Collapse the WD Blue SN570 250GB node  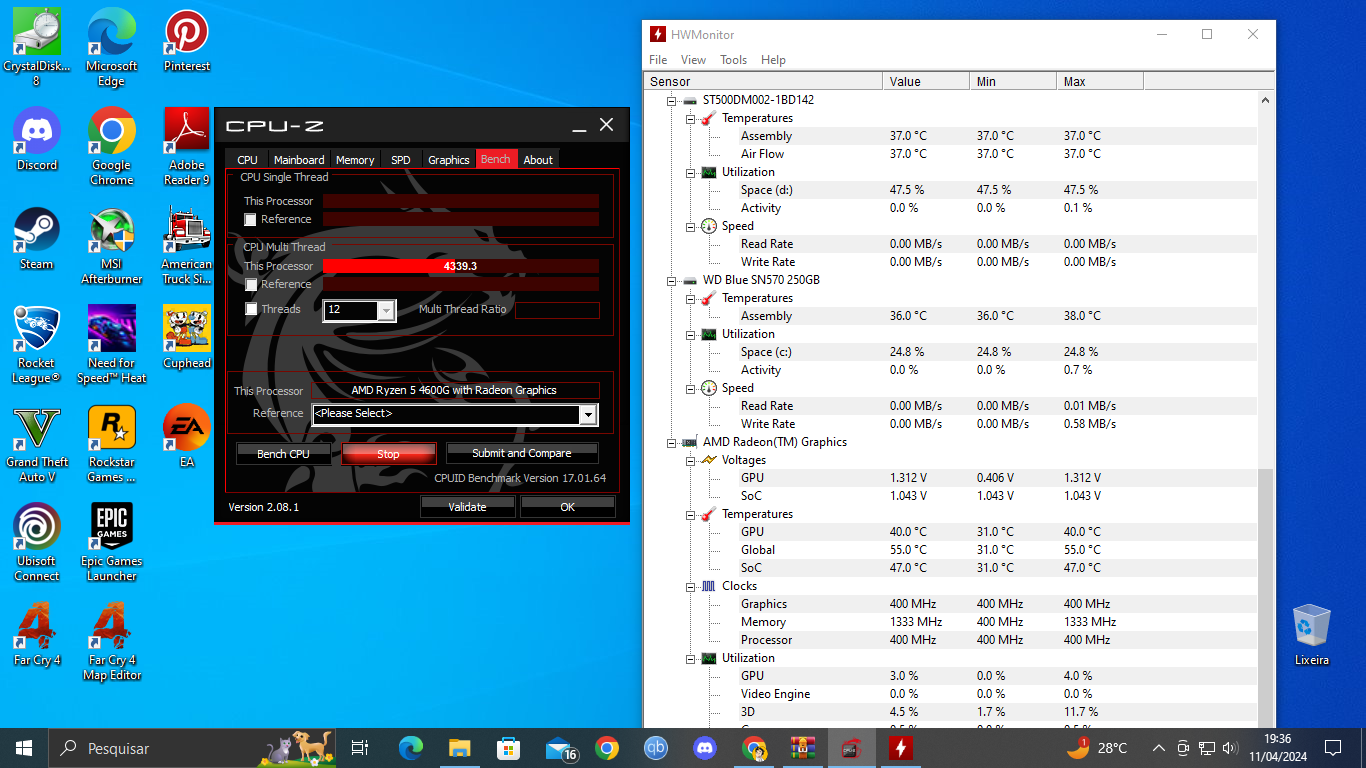point(672,280)
